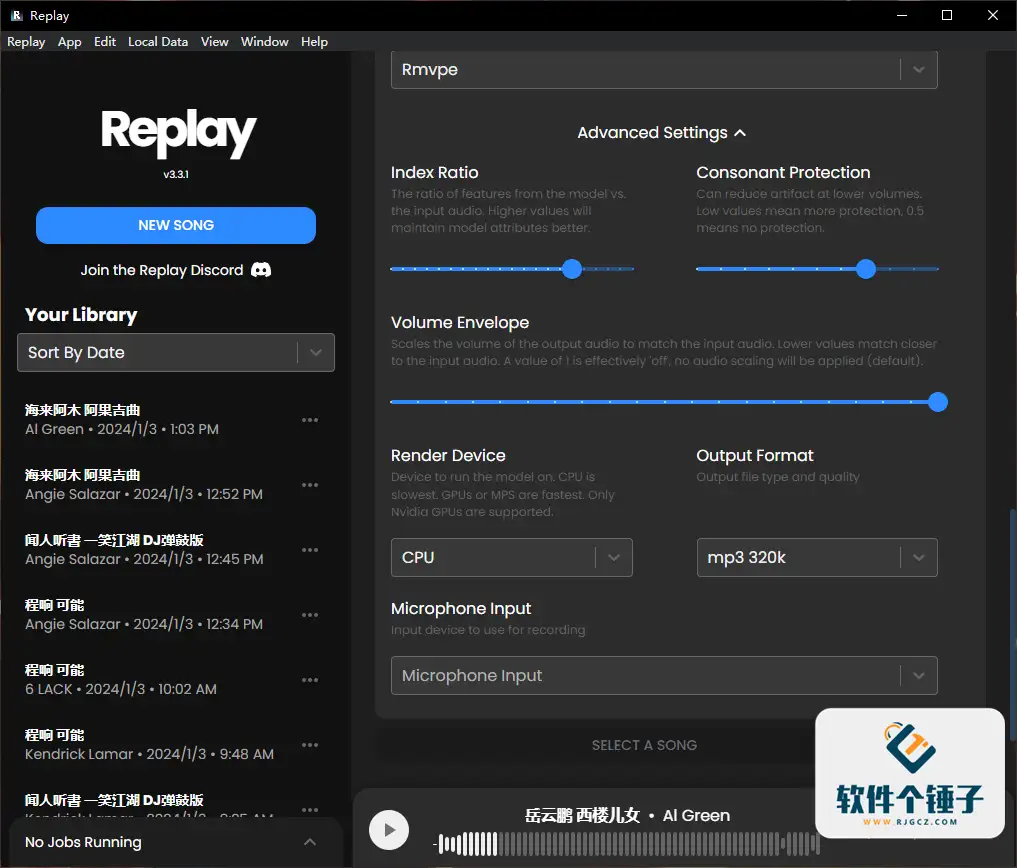The image size is (1017, 868).
Task: Click the settings panel vertical scrollbar
Action: point(1012,623)
